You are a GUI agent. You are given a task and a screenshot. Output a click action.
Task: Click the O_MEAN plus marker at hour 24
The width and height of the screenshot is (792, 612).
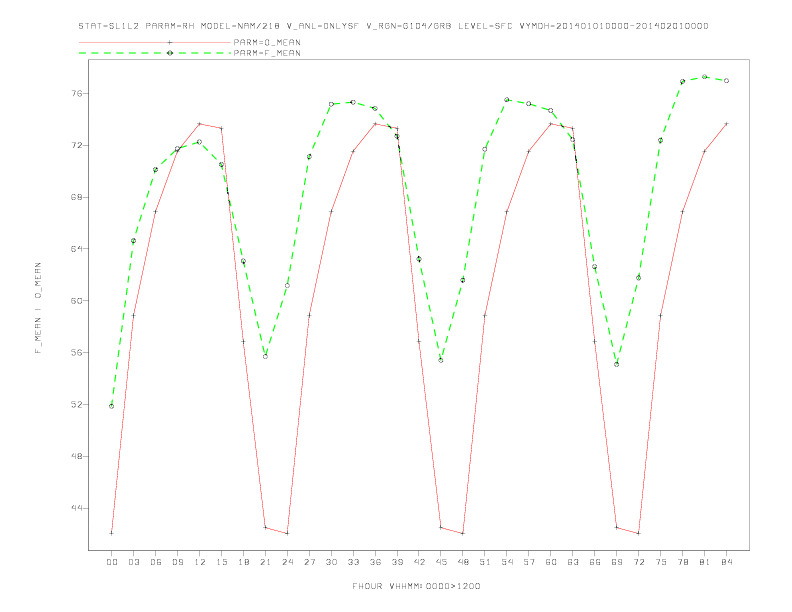point(287,533)
